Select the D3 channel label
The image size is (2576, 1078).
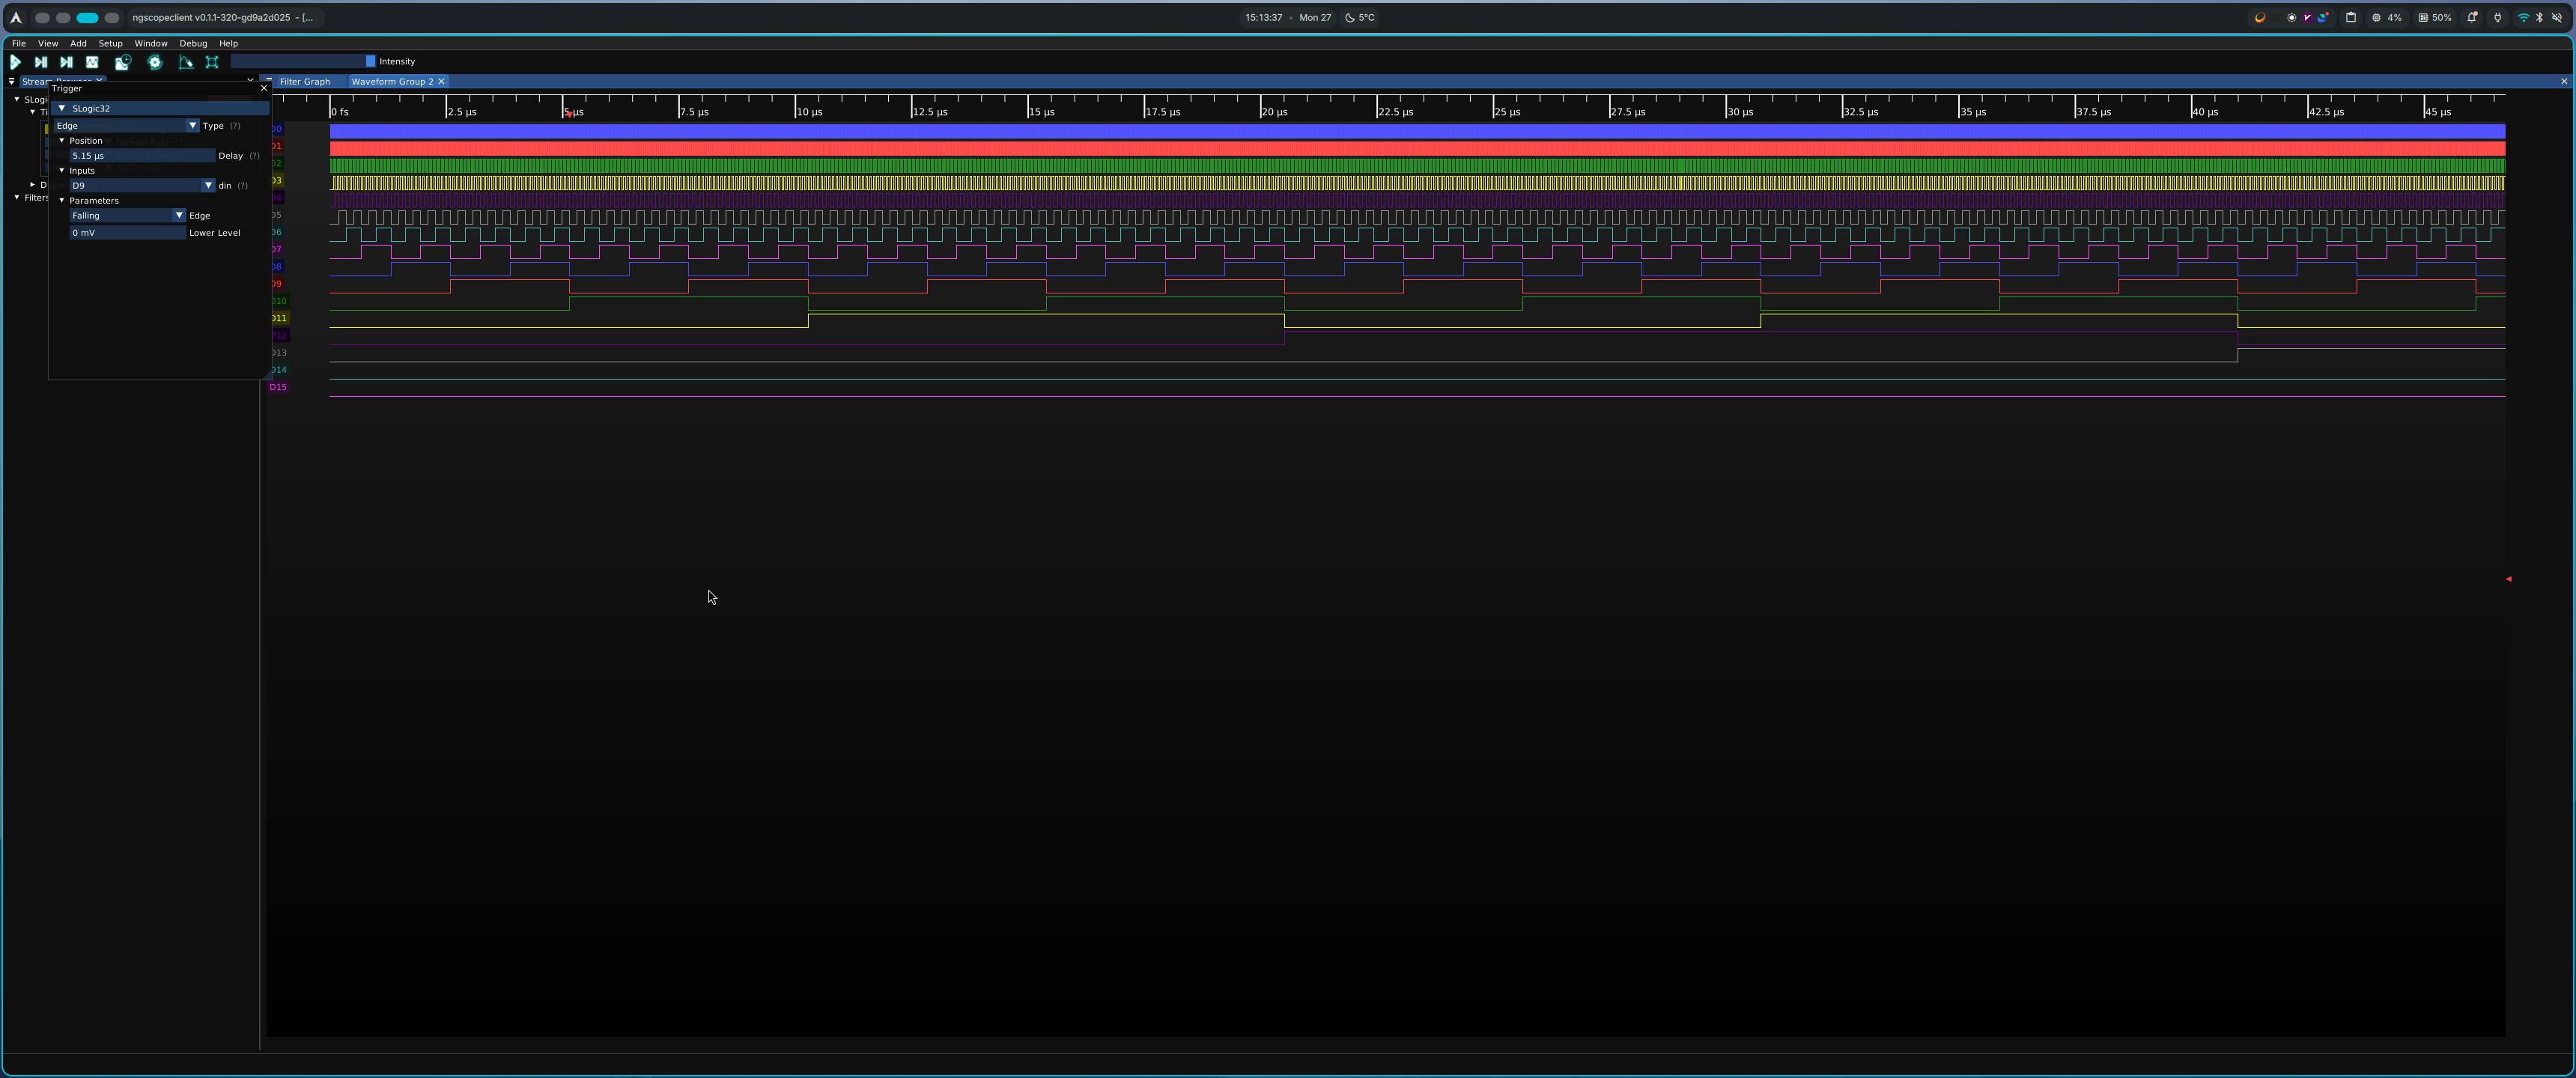coord(279,181)
